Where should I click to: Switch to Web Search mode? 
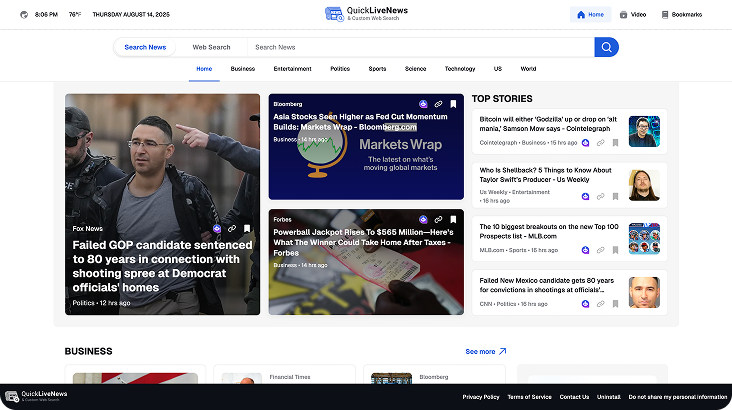(211, 47)
